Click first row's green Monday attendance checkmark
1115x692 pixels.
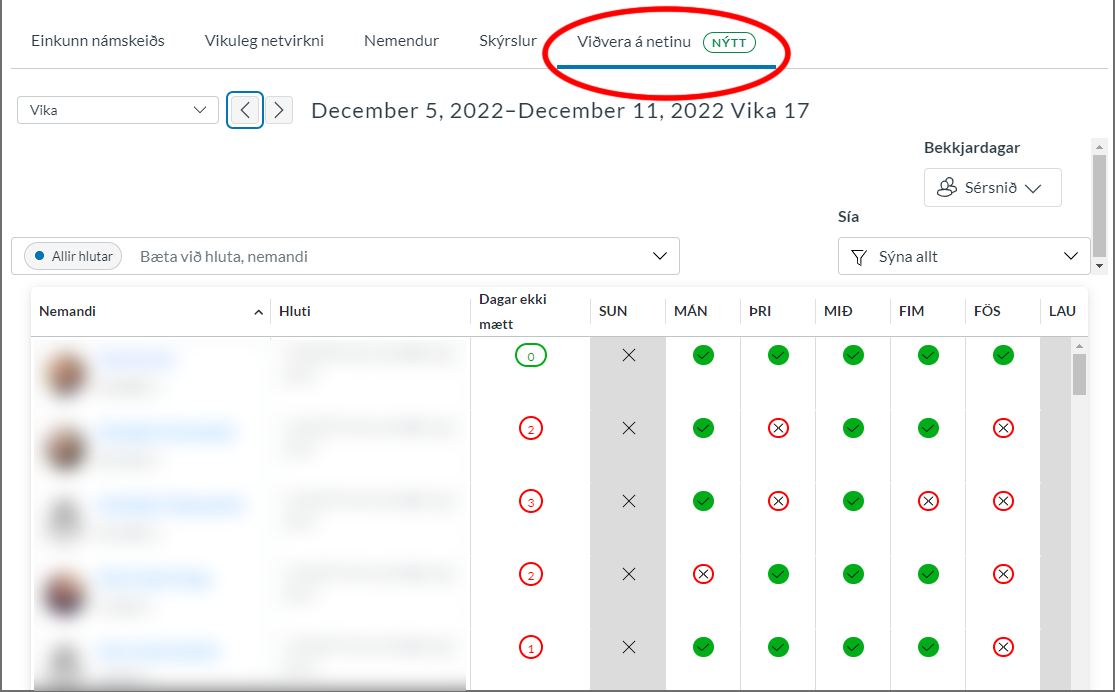[x=703, y=355]
